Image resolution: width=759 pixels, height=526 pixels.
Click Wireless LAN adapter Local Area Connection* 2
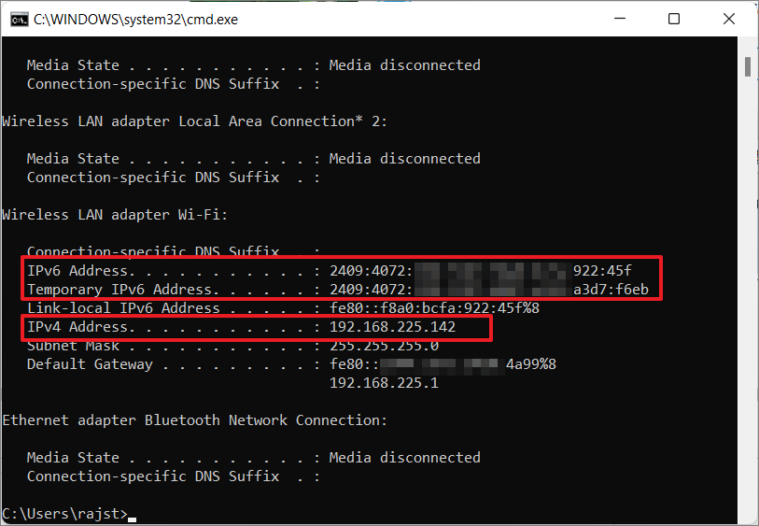(195, 121)
